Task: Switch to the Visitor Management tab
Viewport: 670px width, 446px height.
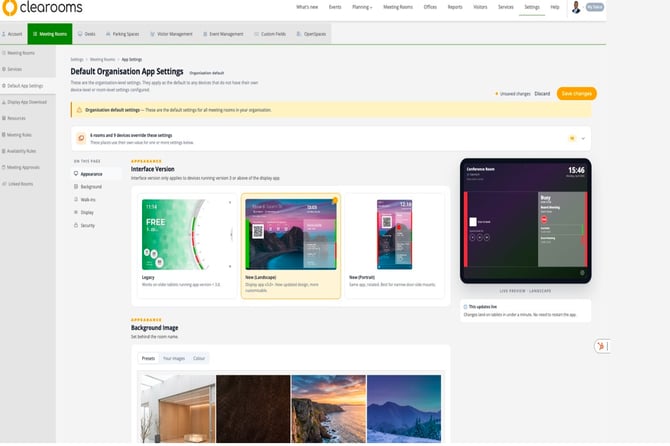Action: 171,34
